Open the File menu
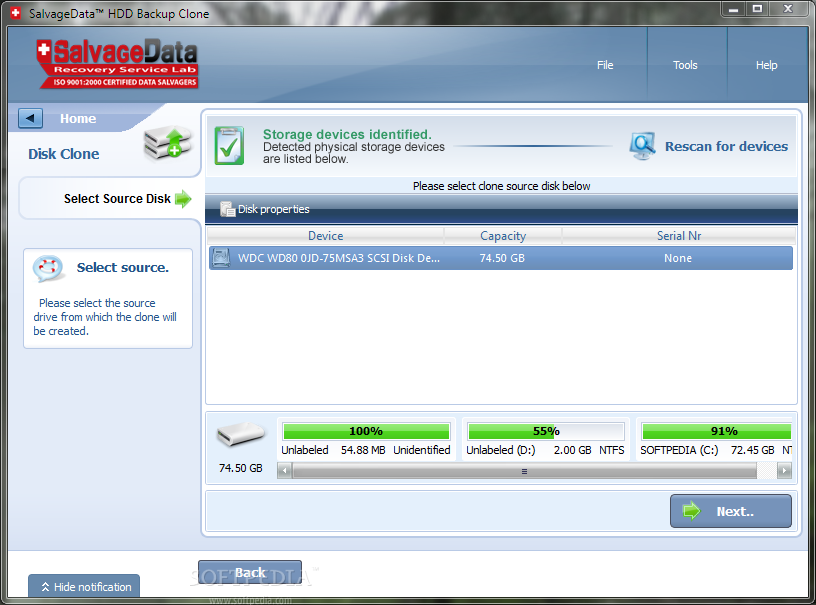The height and width of the screenshot is (605, 816). point(605,65)
